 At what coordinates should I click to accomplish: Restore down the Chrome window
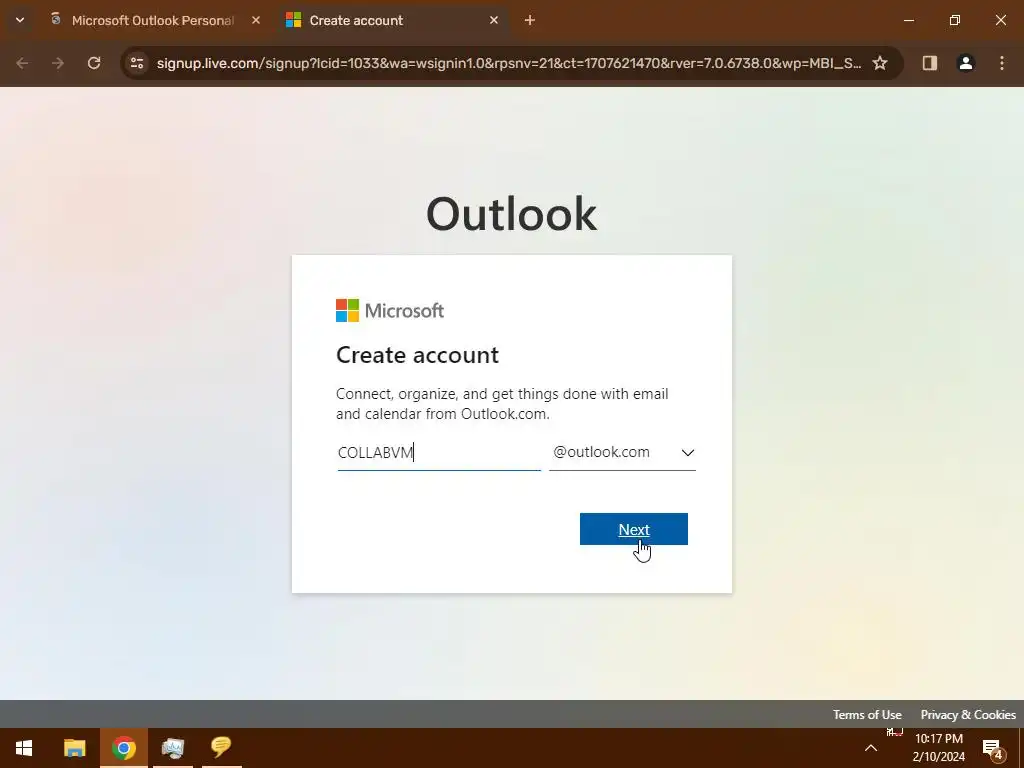[955, 20]
